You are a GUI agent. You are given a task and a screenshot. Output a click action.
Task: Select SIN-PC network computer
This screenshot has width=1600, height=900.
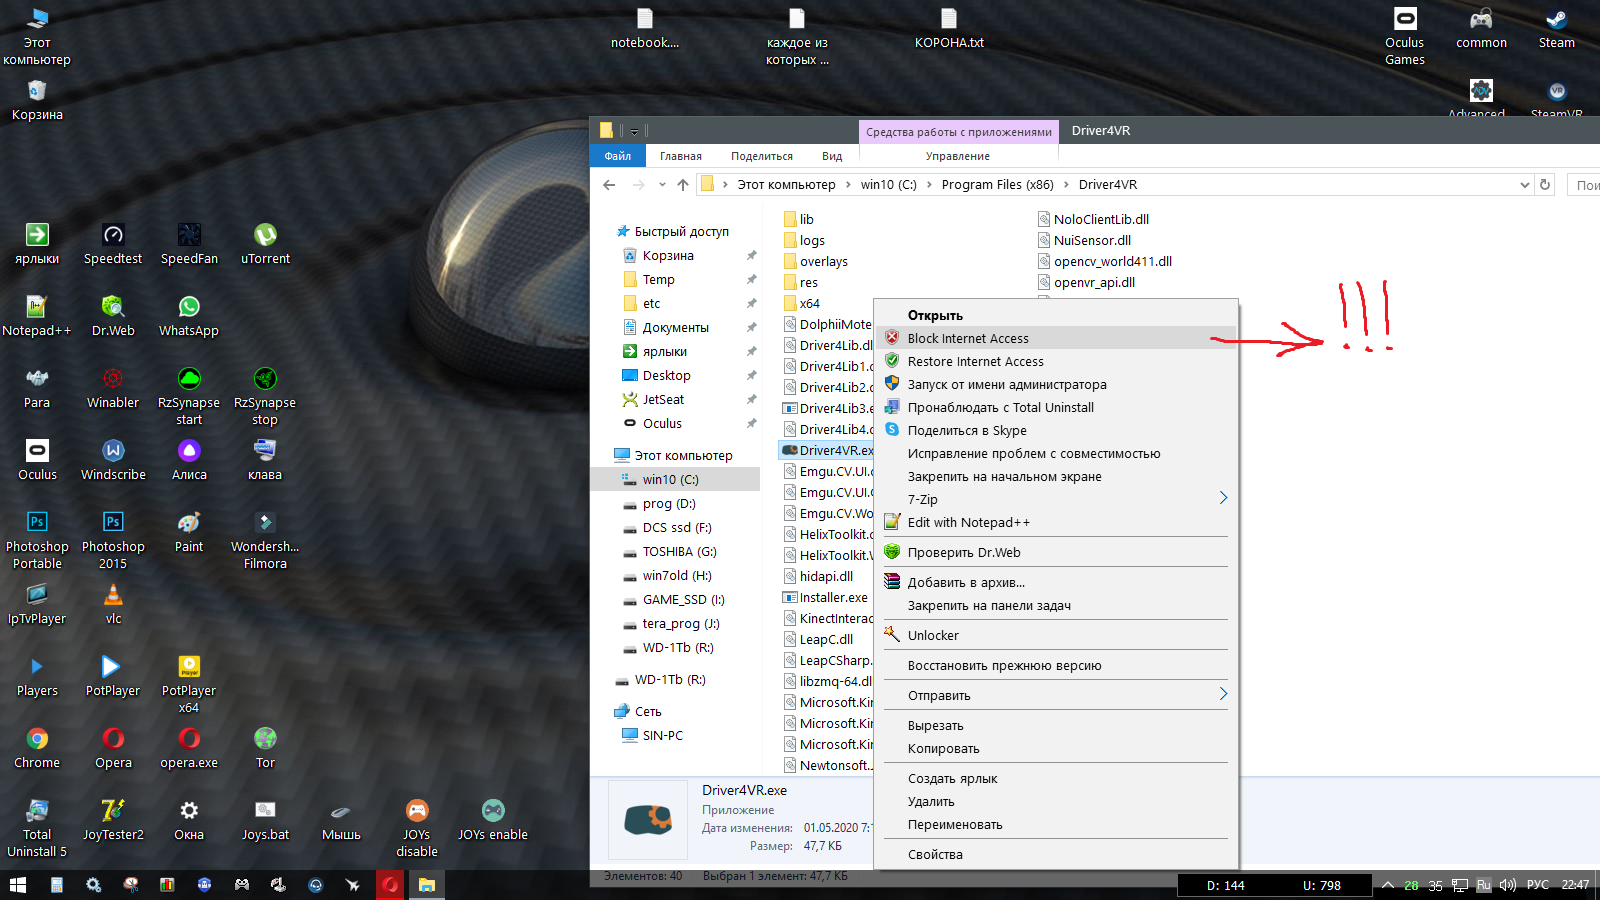pos(662,735)
